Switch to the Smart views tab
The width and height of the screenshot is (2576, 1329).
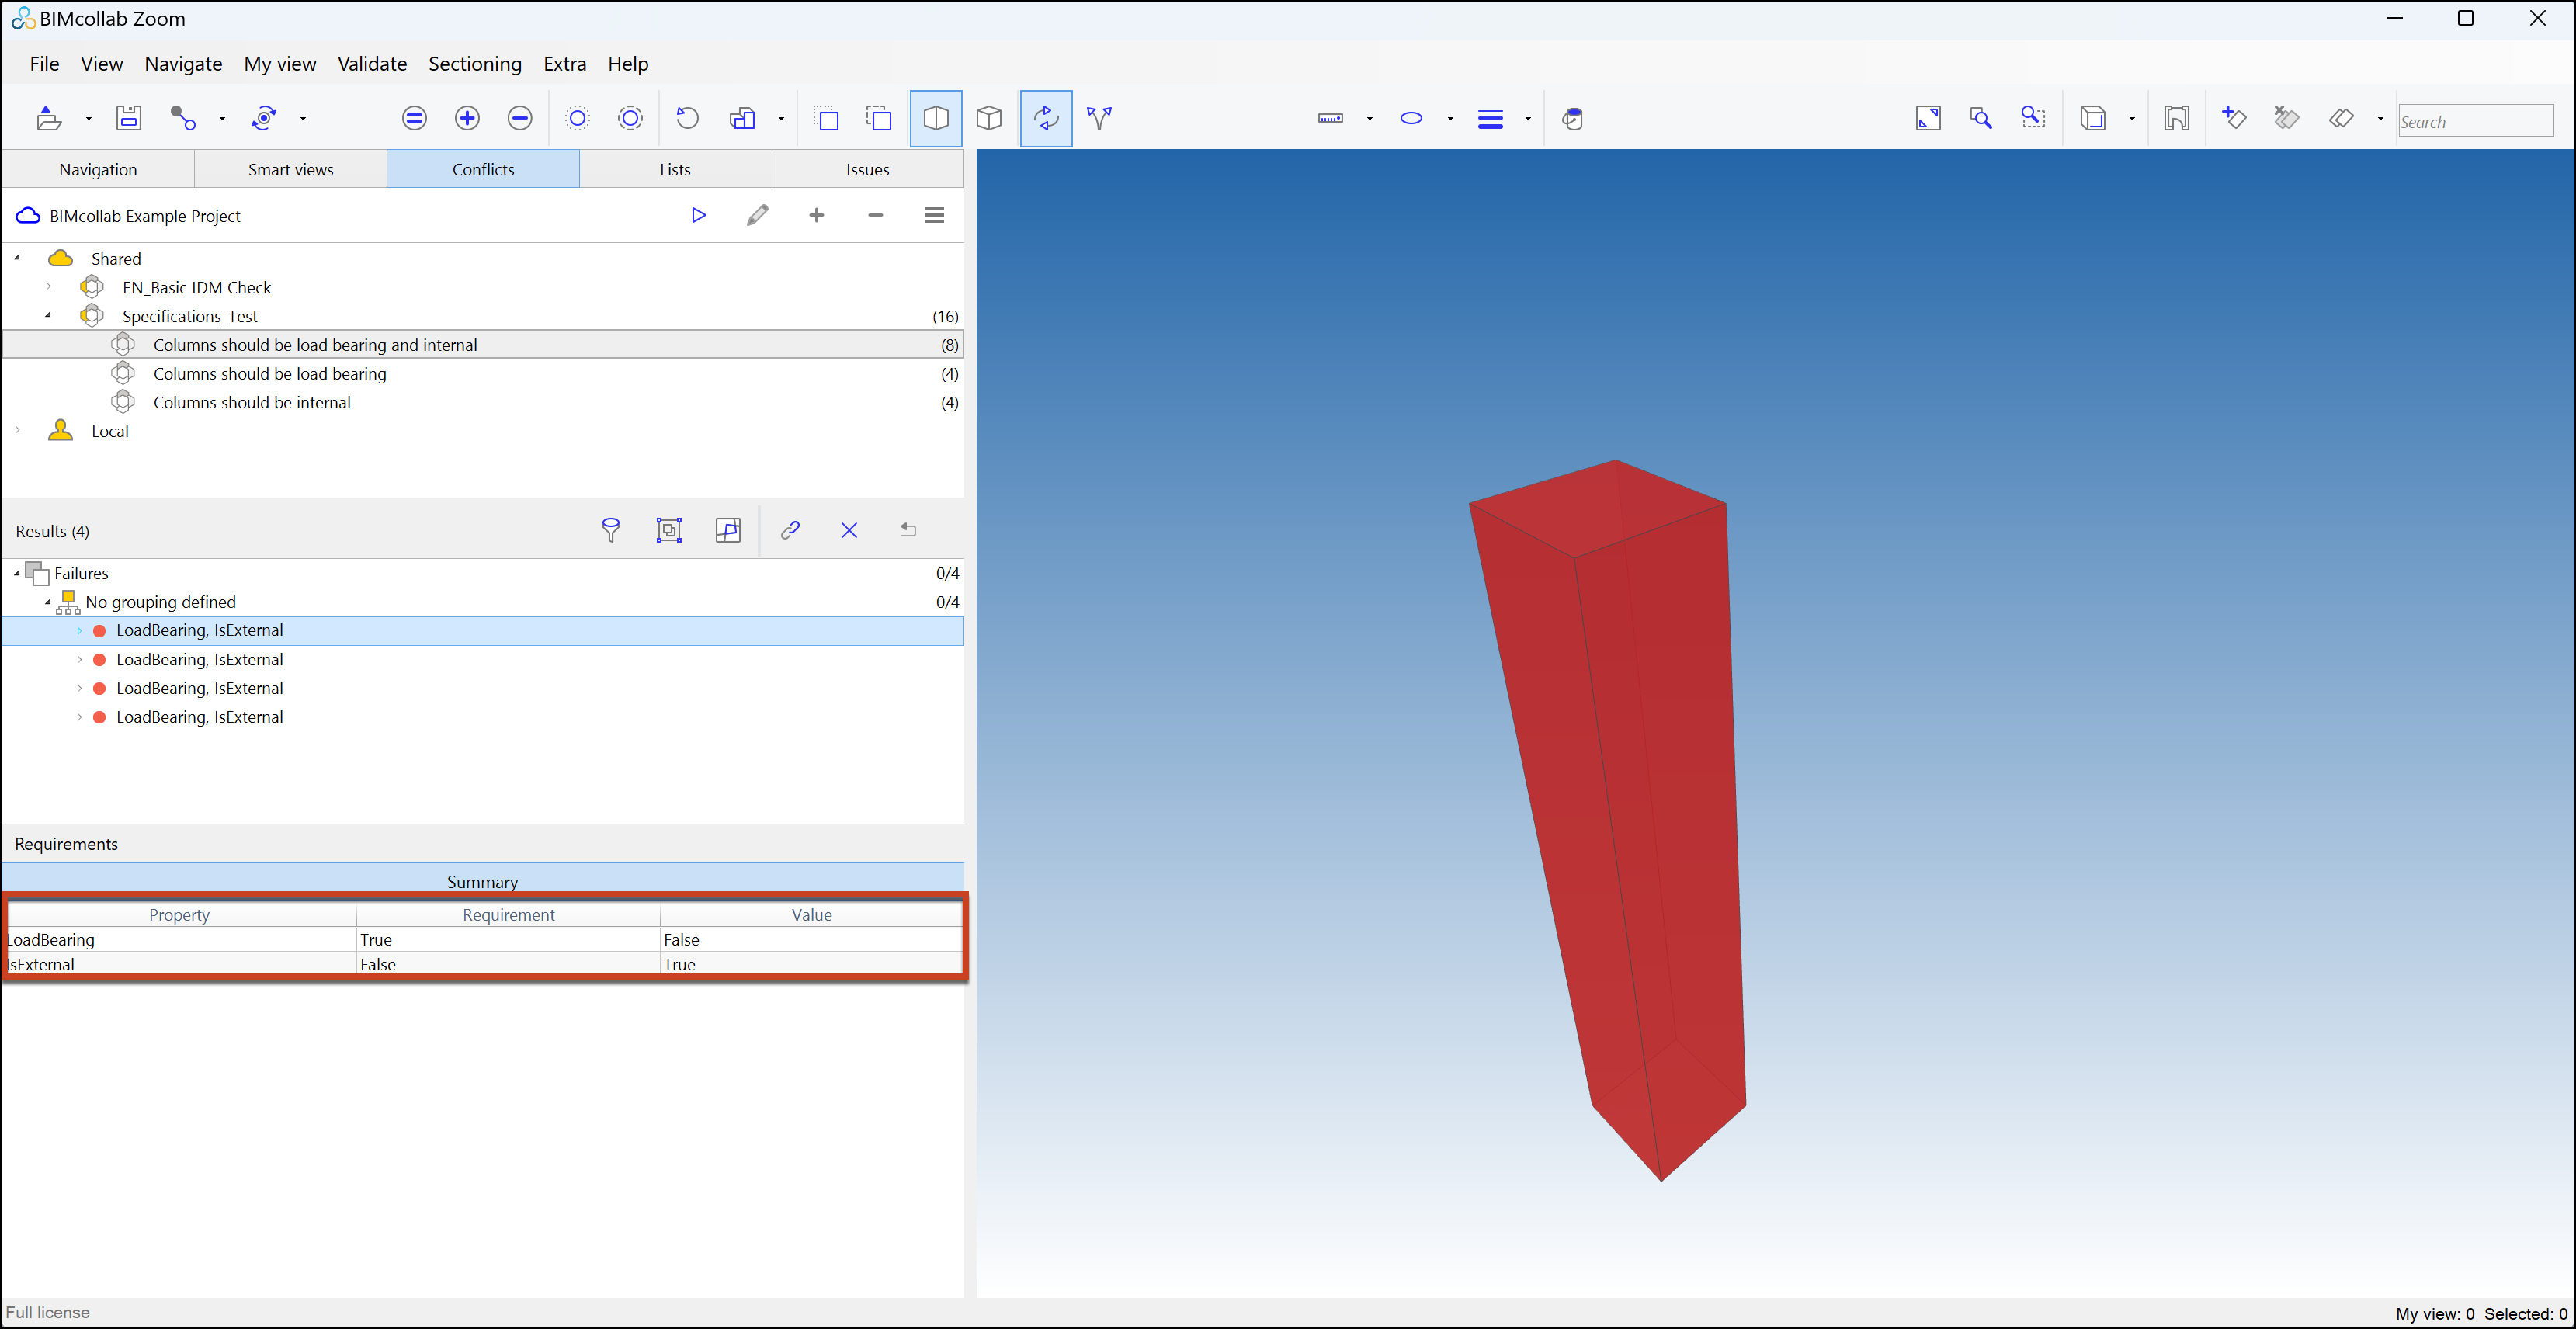[x=291, y=169]
